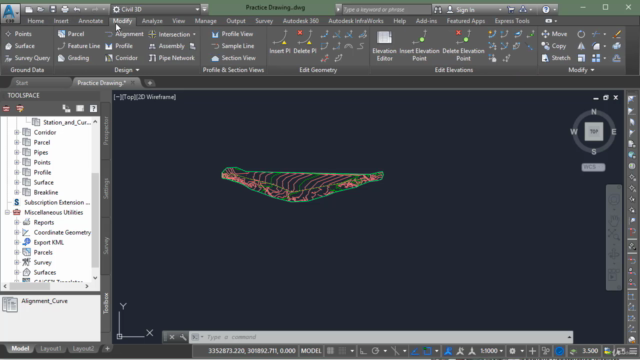Open annotation scale 1:1000 dropdown

491,351
